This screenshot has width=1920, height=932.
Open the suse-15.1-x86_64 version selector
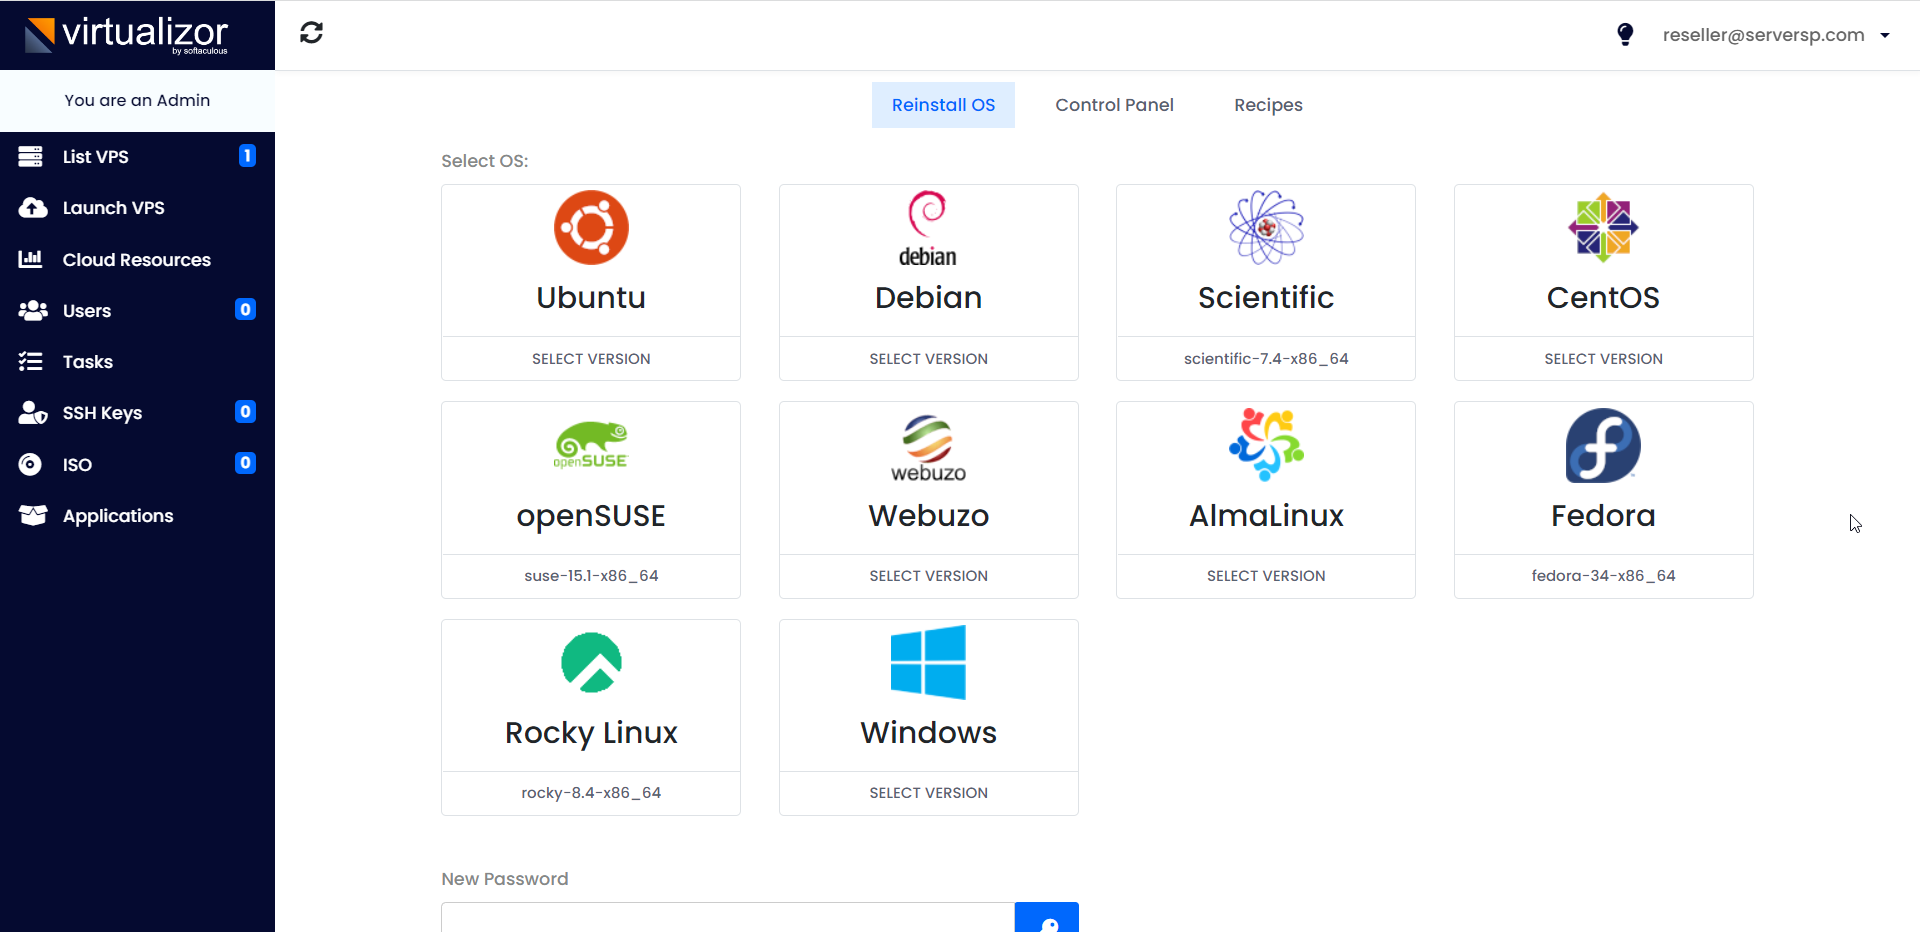click(591, 576)
